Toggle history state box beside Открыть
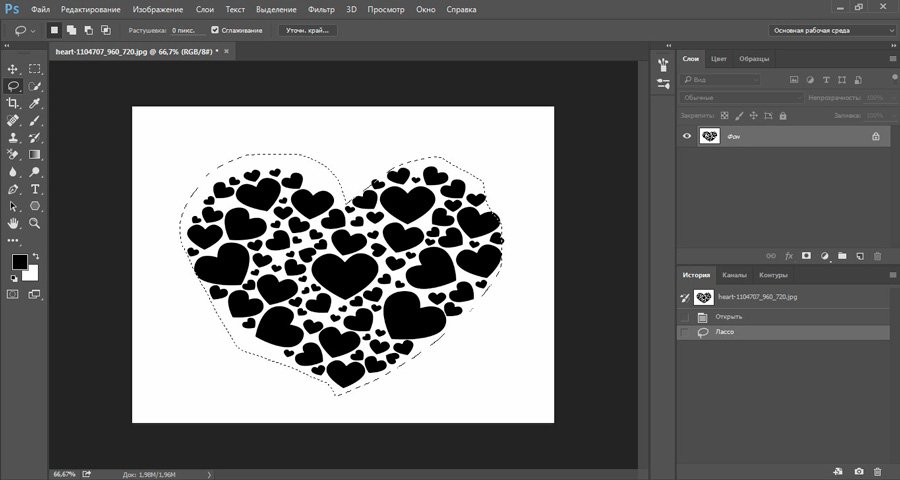 684,317
